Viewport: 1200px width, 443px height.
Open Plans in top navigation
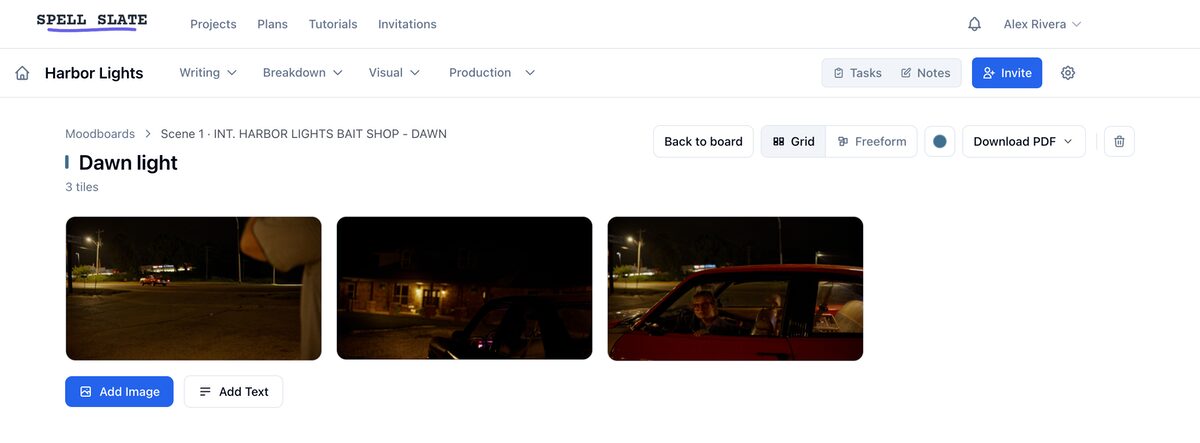273,24
